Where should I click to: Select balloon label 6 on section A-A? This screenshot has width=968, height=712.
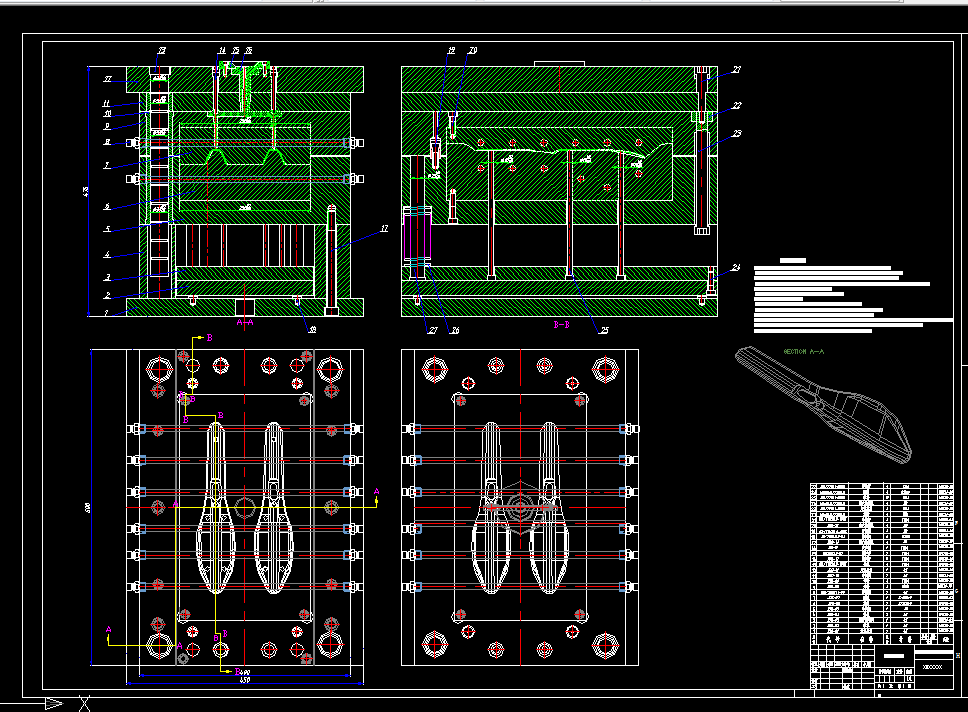point(107,207)
